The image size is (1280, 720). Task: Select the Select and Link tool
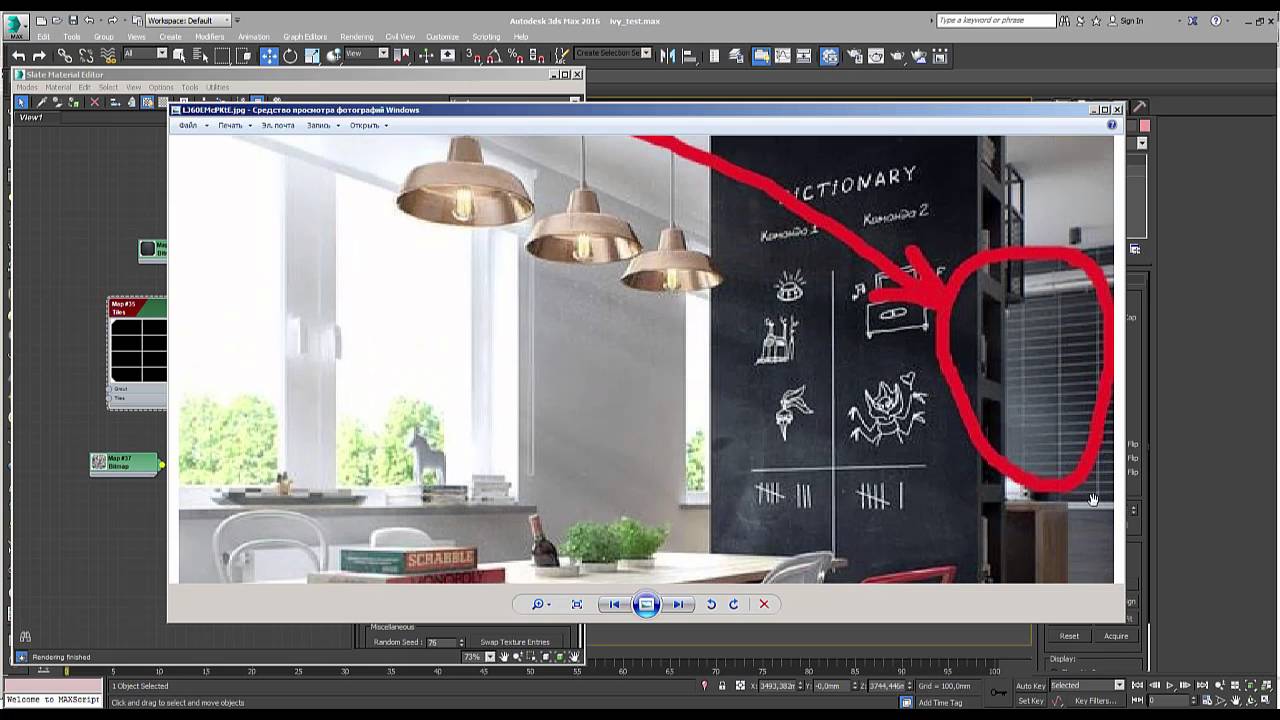coord(64,56)
